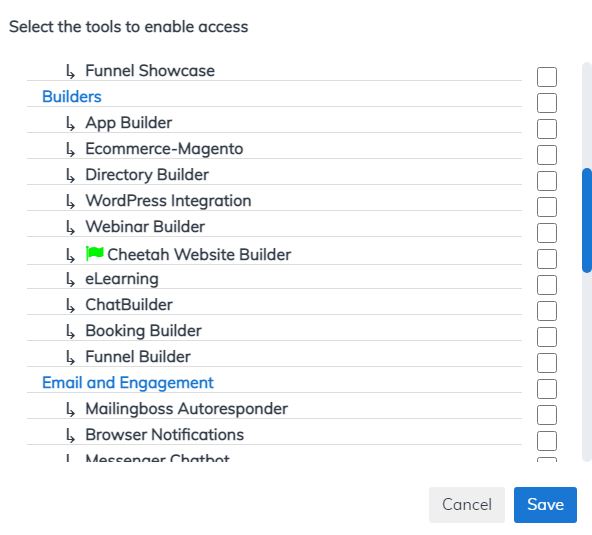Select the Email and Engagement heading
Screen dimensions: 592x535
(128, 383)
